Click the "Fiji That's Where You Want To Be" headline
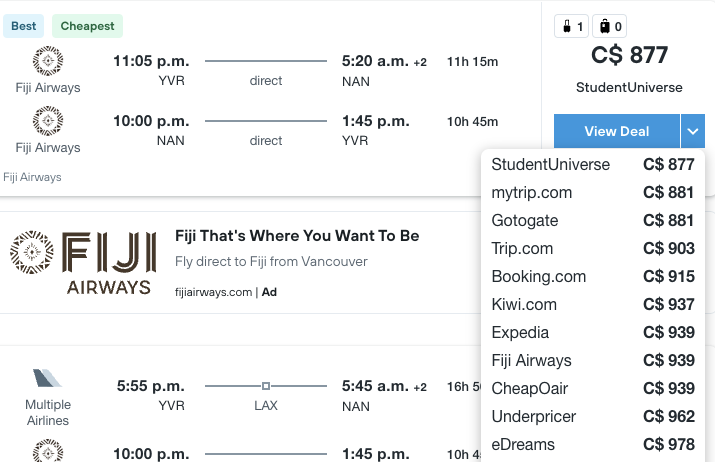The width and height of the screenshot is (715, 462). pos(297,236)
